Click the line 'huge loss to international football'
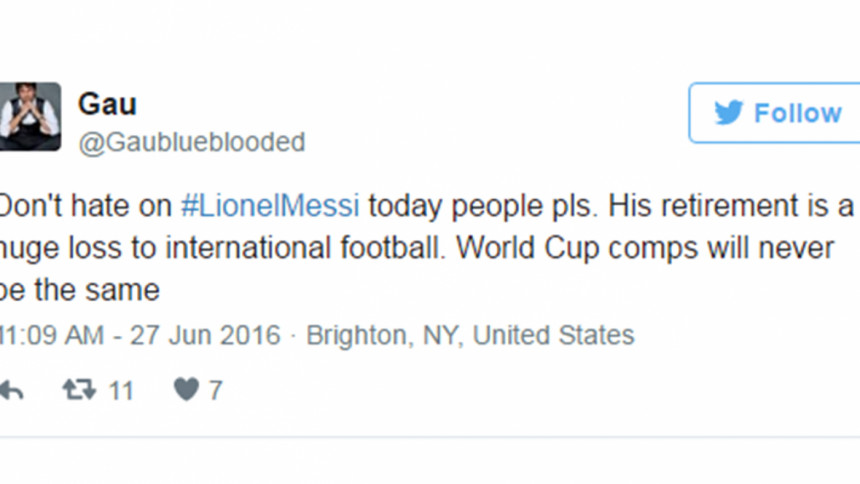 [x=220, y=248]
